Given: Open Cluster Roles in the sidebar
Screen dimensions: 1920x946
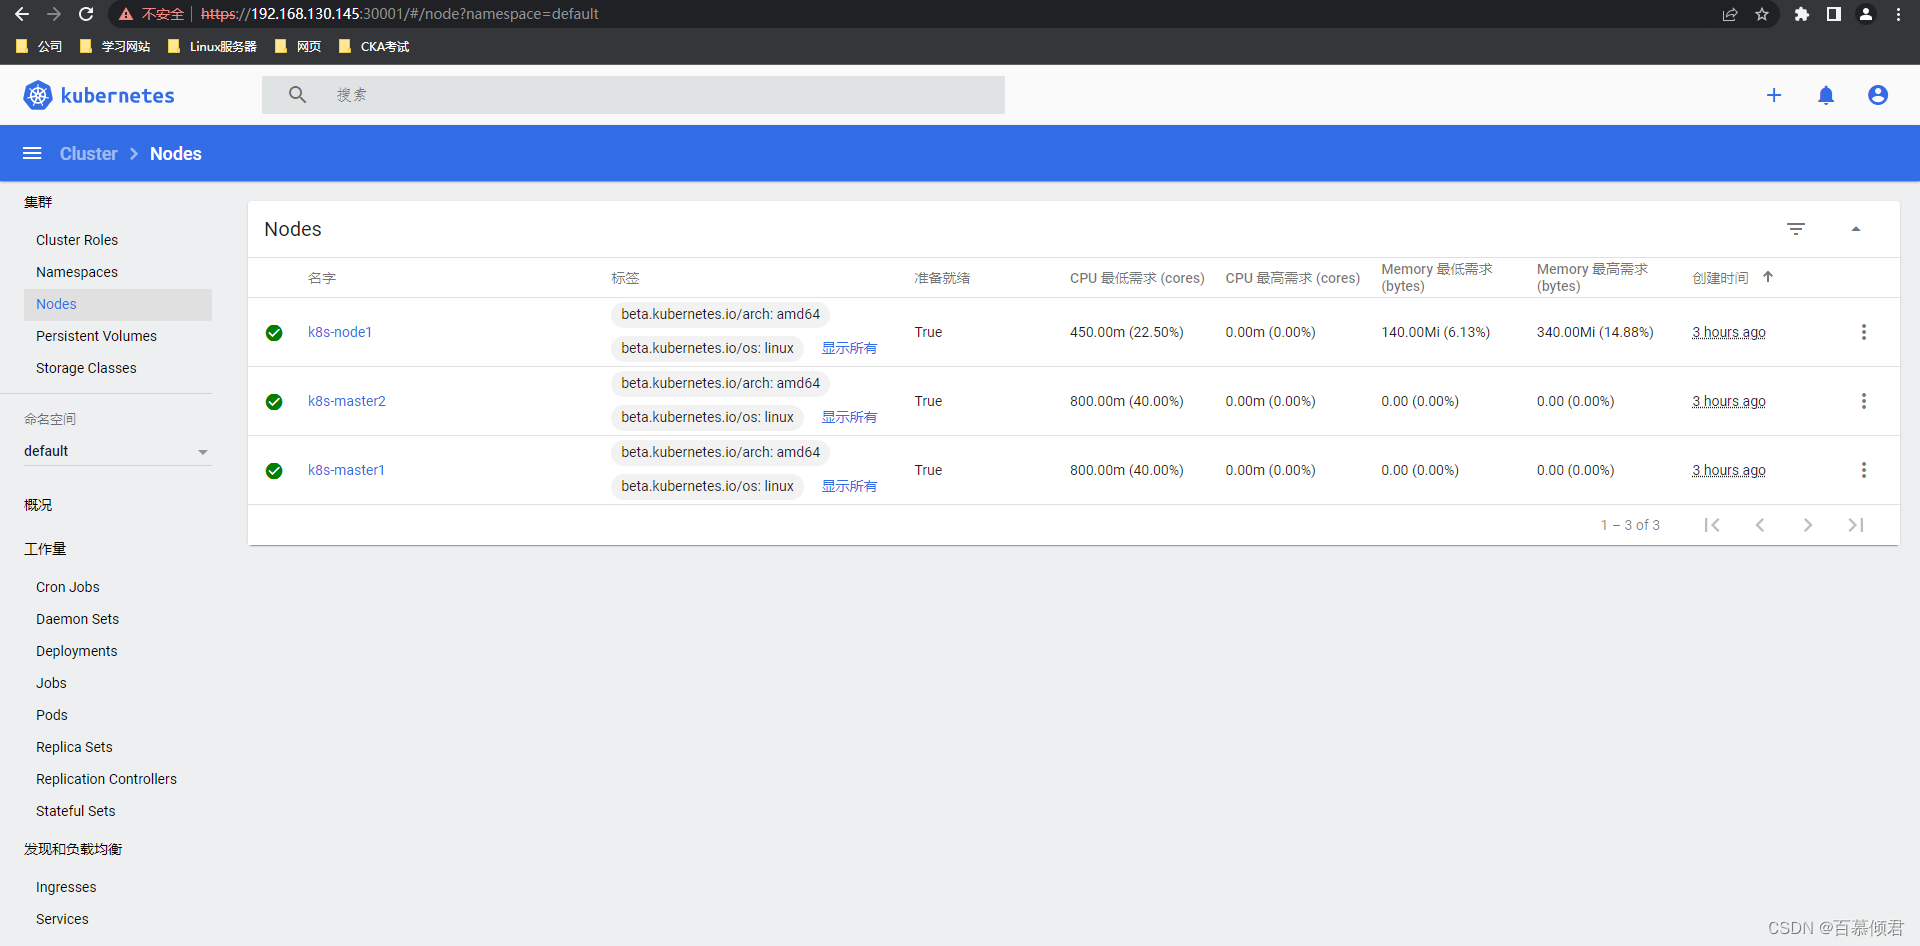Looking at the screenshot, I should tap(77, 240).
